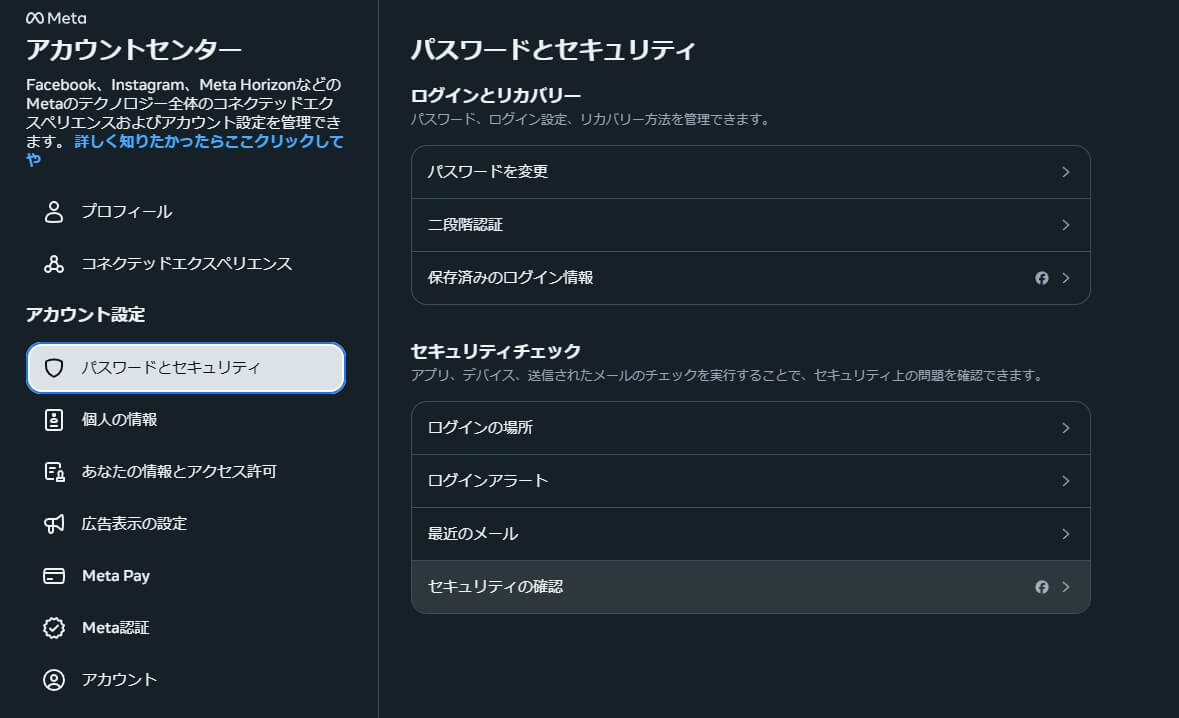Open アカウント in the sidebar

point(186,680)
